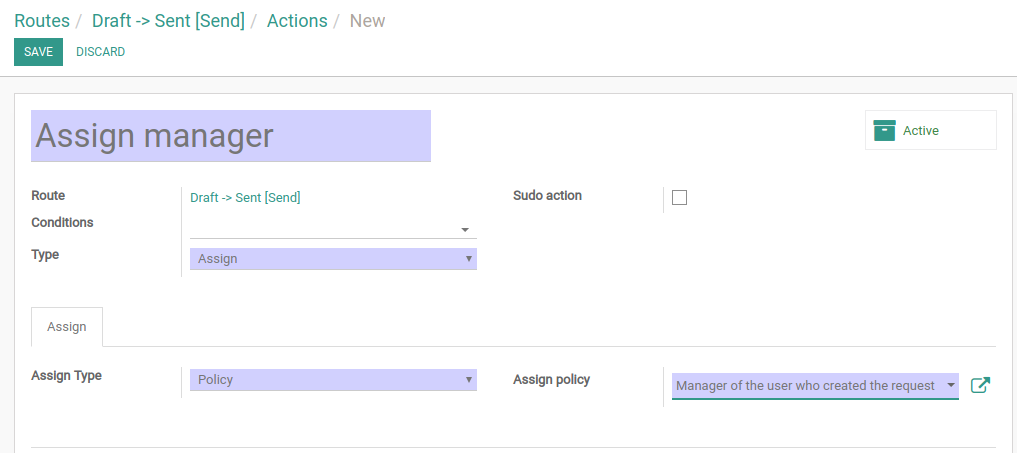1017x453 pixels.
Task: Go to Routes breadcrumb
Action: click(42, 21)
